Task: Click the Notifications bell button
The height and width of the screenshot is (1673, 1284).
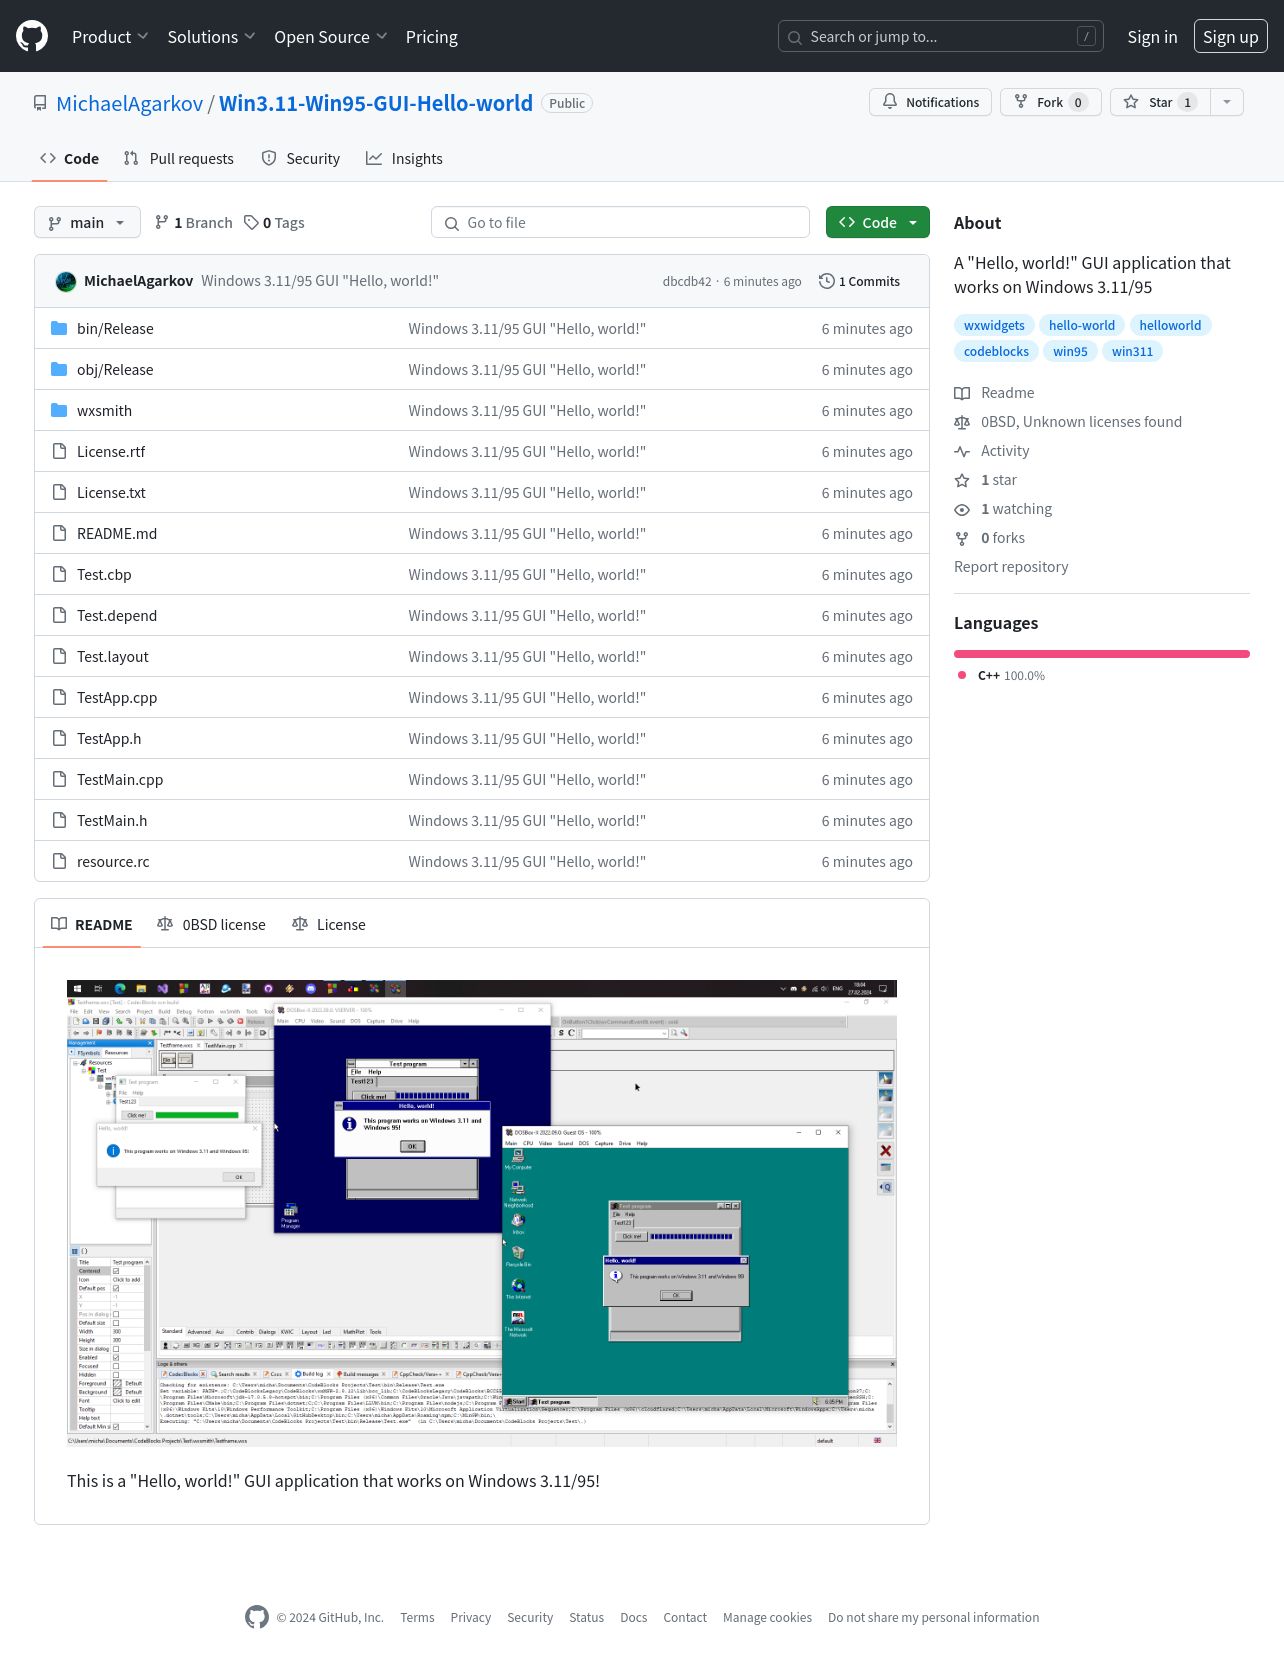Action: pyautogui.click(x=931, y=102)
